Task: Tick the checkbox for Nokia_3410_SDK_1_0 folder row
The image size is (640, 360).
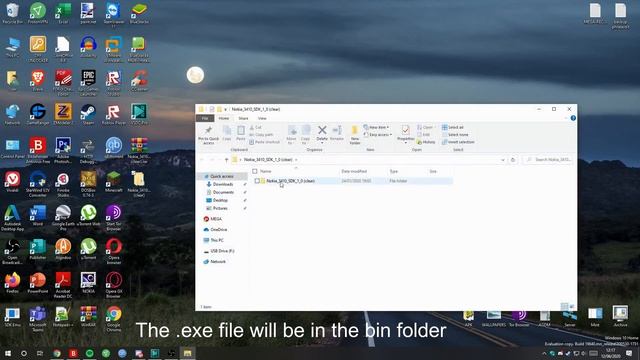Action: [257, 181]
